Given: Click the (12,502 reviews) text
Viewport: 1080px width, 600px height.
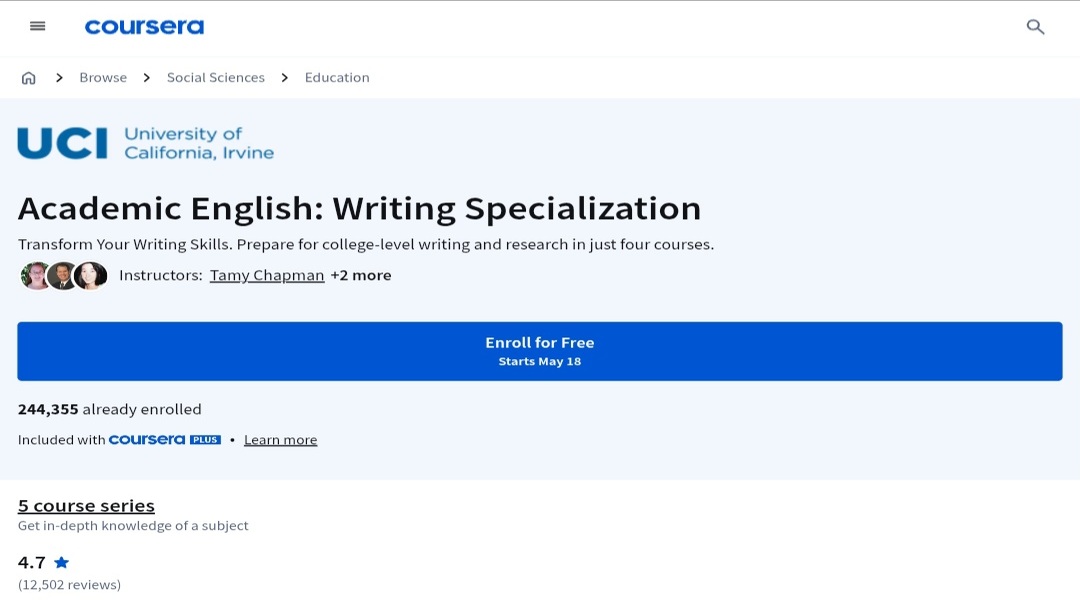Looking at the screenshot, I should point(69,584).
